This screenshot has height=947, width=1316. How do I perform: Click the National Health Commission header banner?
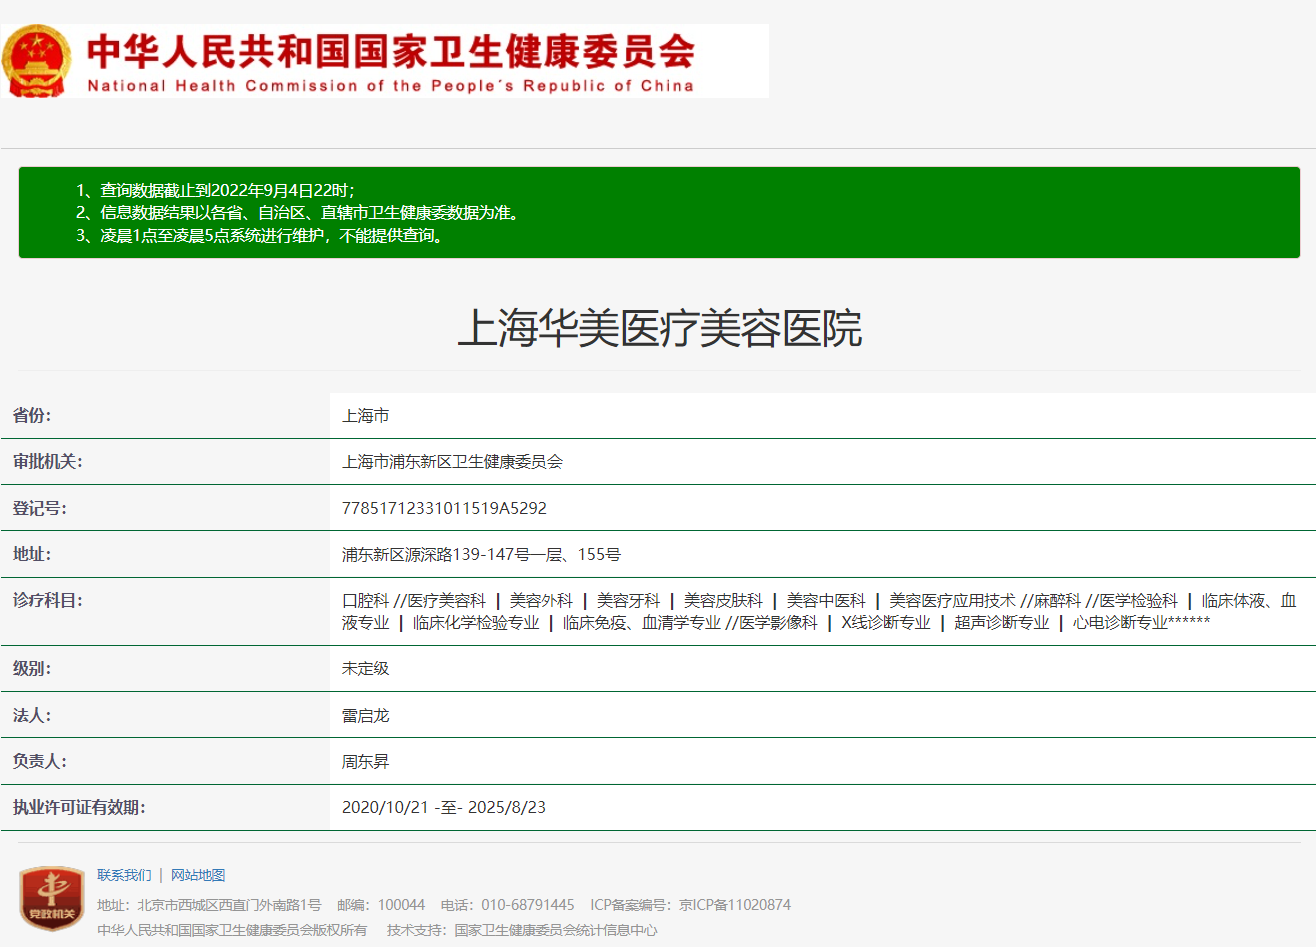tap(385, 61)
